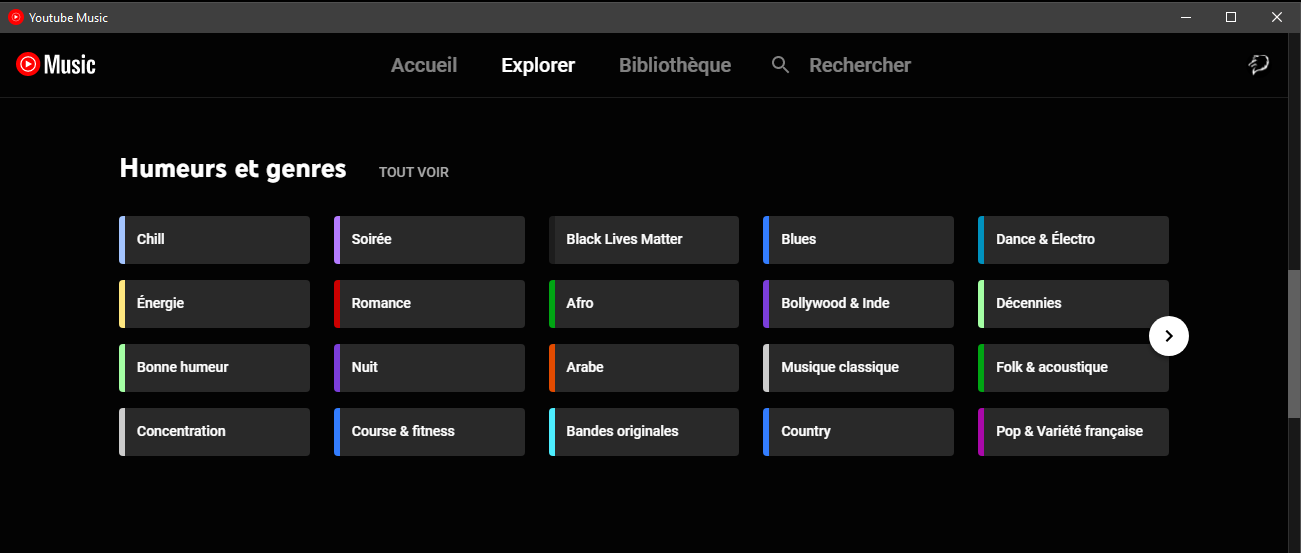Open the Bandes originales genre
Image resolution: width=1301 pixels, height=553 pixels.
click(644, 432)
